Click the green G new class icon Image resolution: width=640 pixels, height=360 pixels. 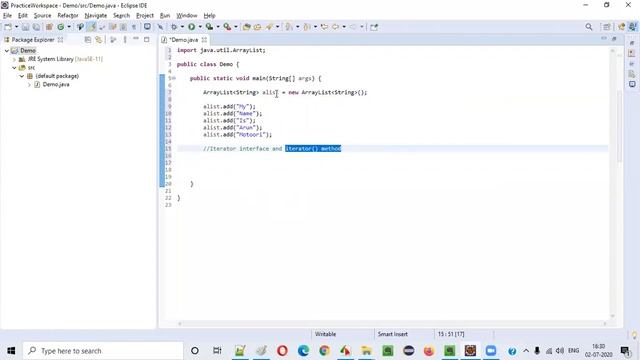60,27
